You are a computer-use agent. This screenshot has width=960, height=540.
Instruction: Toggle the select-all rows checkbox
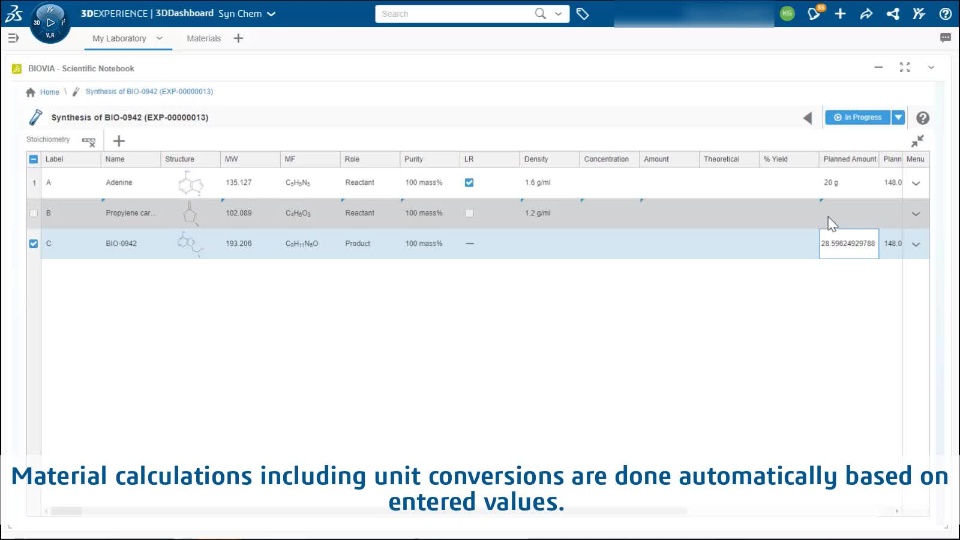click(x=34, y=159)
